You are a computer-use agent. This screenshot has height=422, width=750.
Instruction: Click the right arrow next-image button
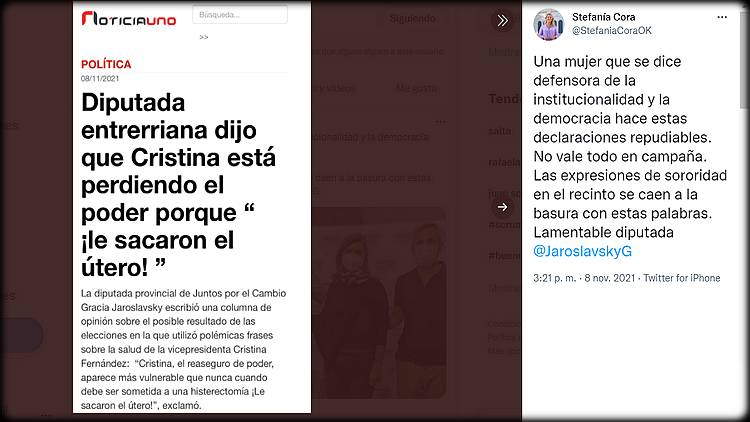[502, 207]
